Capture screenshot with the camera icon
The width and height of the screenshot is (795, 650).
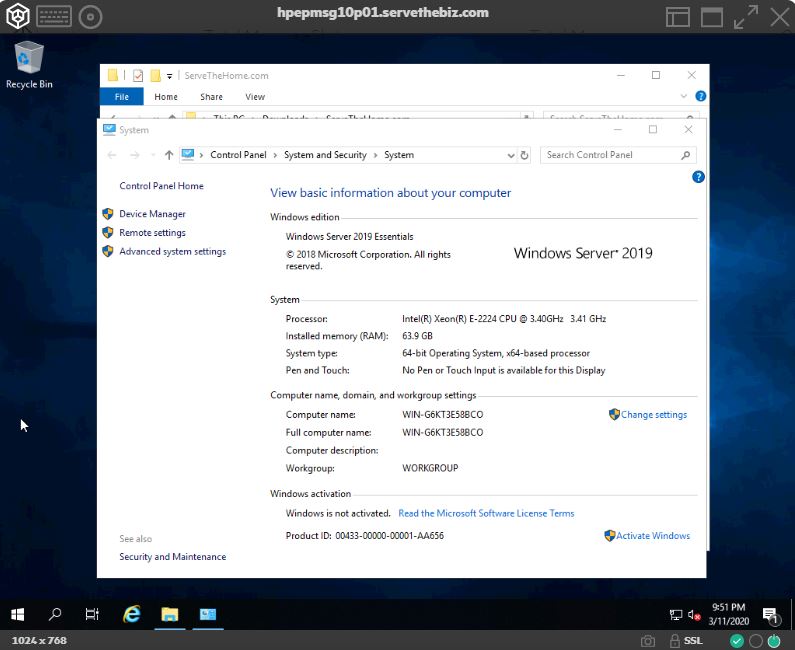pyautogui.click(x=648, y=640)
